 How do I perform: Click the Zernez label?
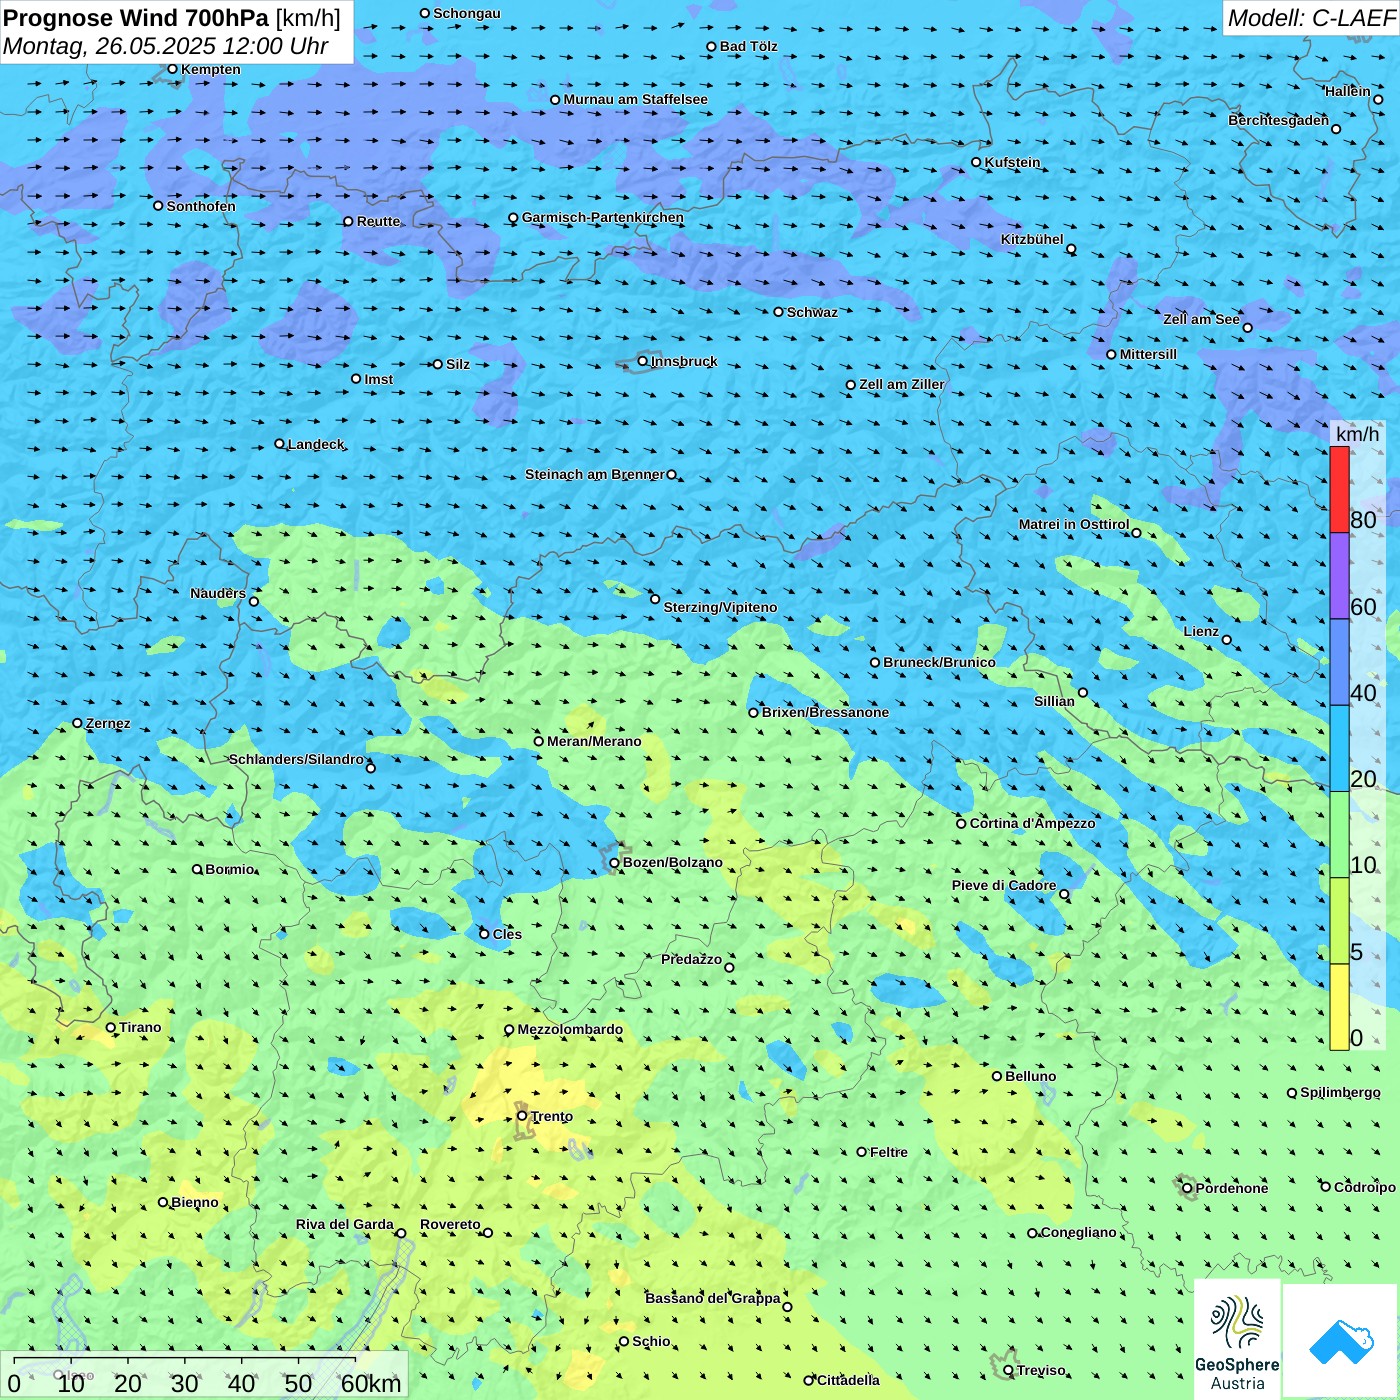(x=108, y=723)
